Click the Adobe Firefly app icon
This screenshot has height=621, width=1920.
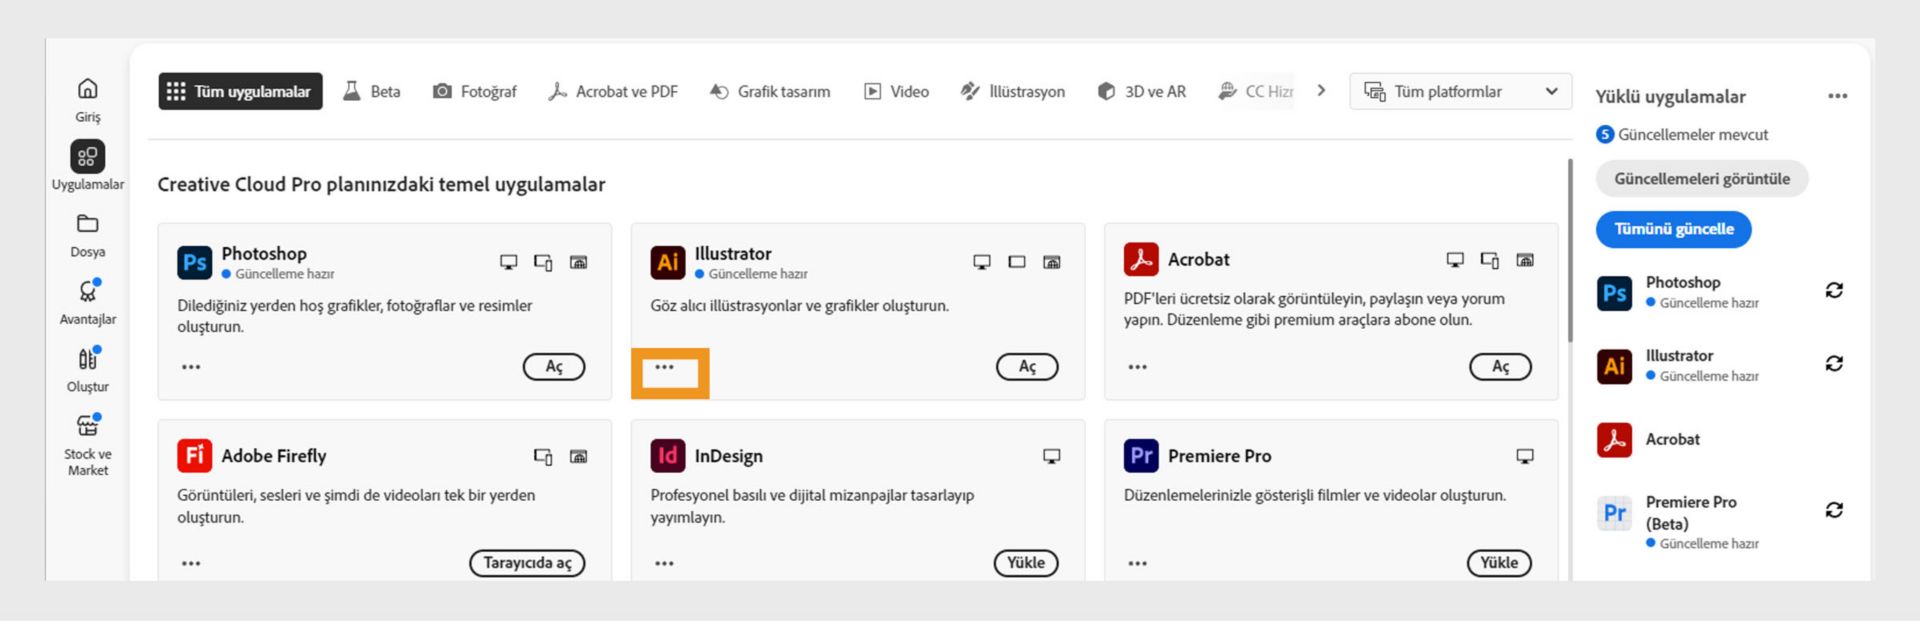(195, 455)
